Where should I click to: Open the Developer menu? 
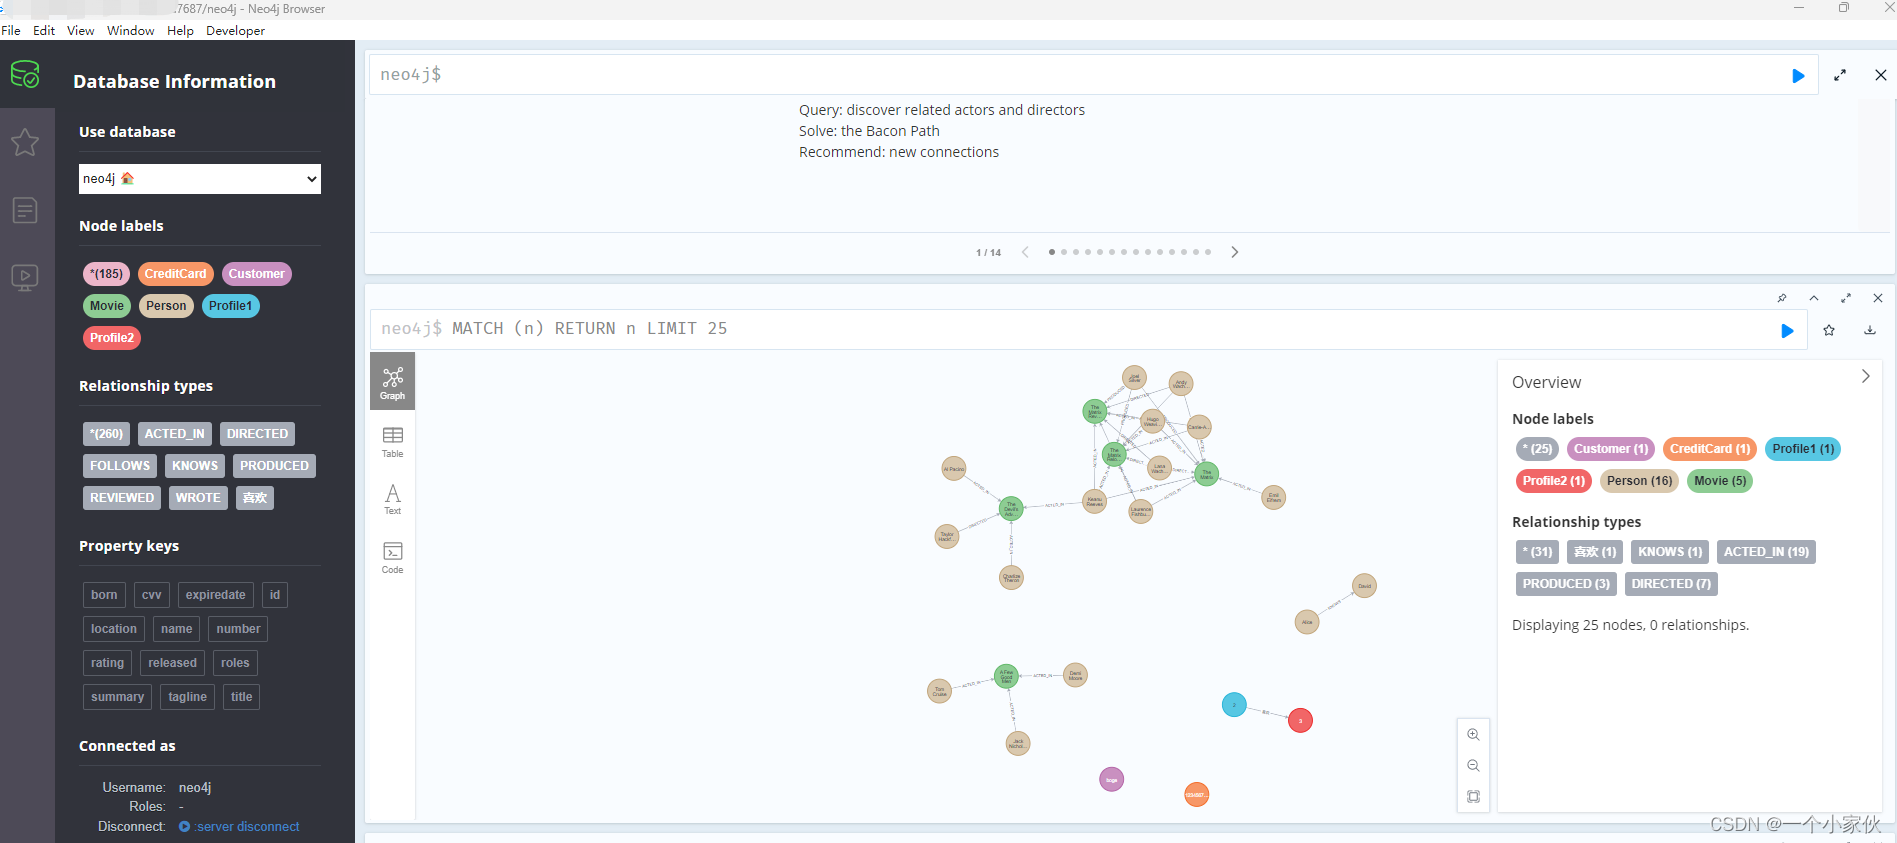pos(235,31)
